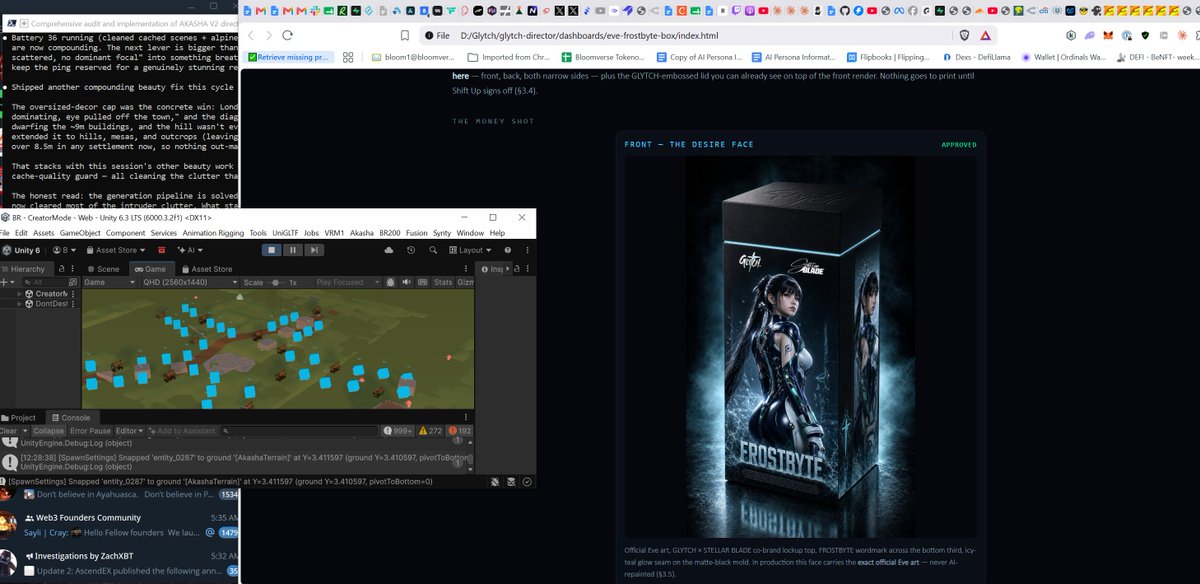The width and height of the screenshot is (1200, 584).
Task: Open the account B dropdown in Unity
Action: point(65,250)
